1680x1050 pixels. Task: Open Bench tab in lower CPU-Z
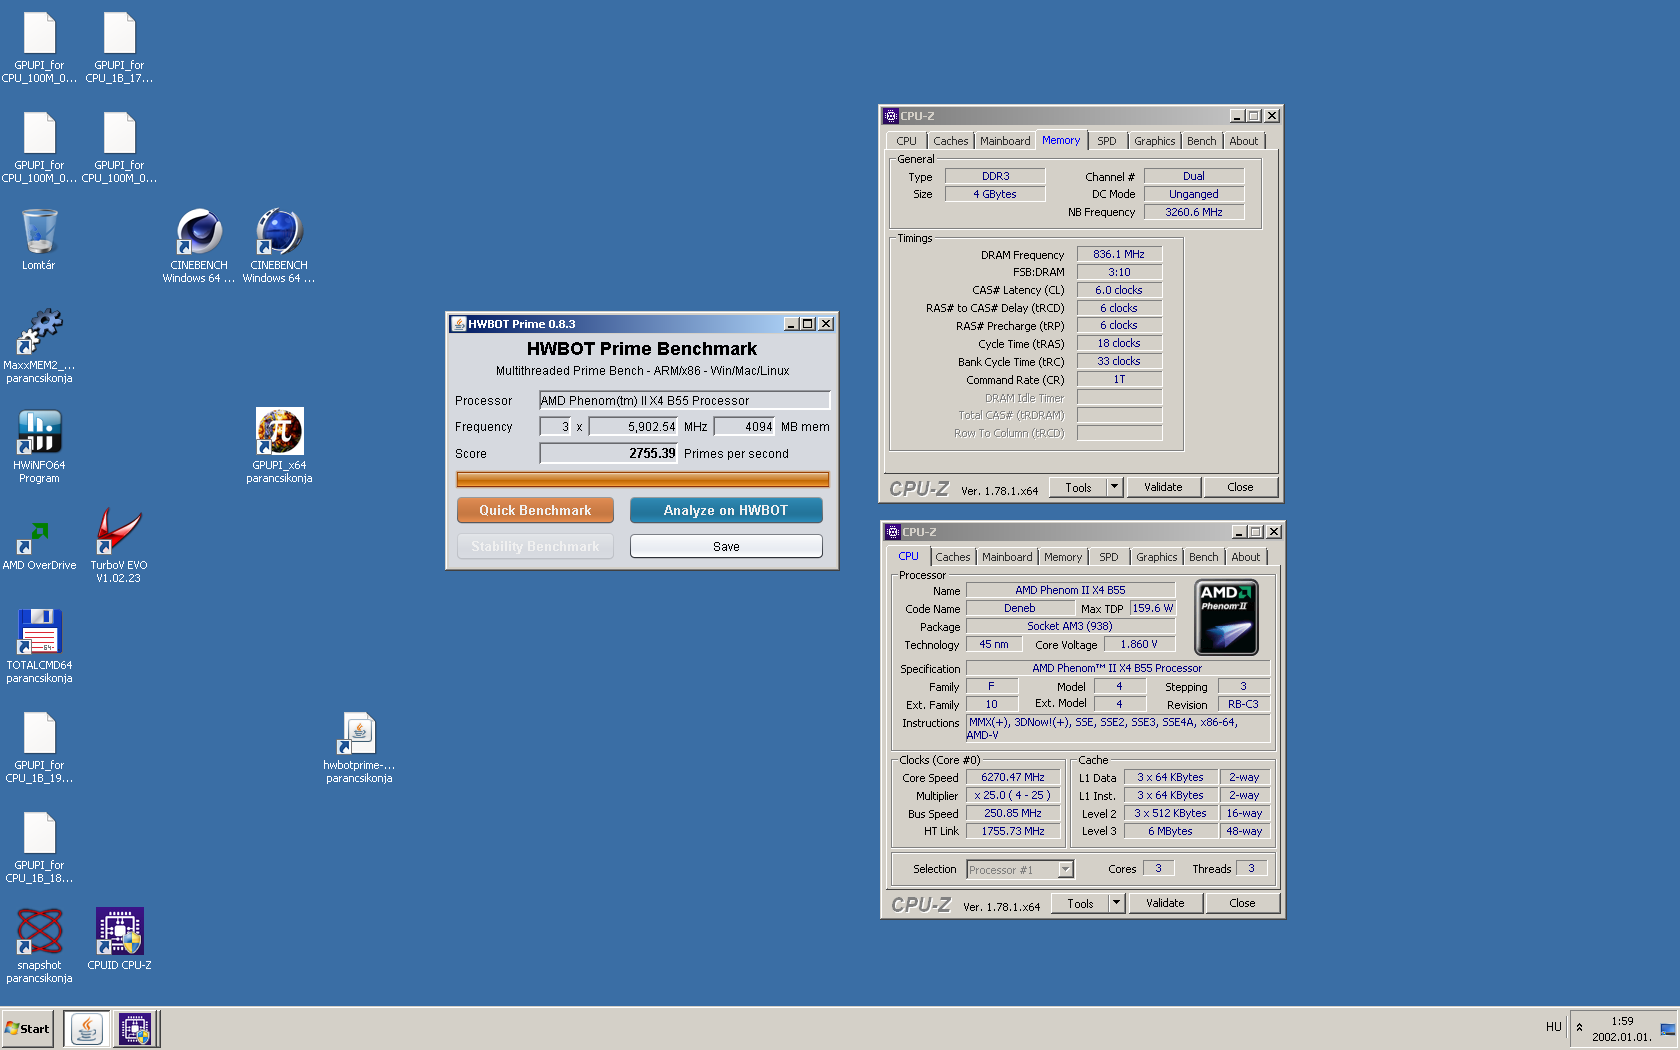pyautogui.click(x=1203, y=557)
